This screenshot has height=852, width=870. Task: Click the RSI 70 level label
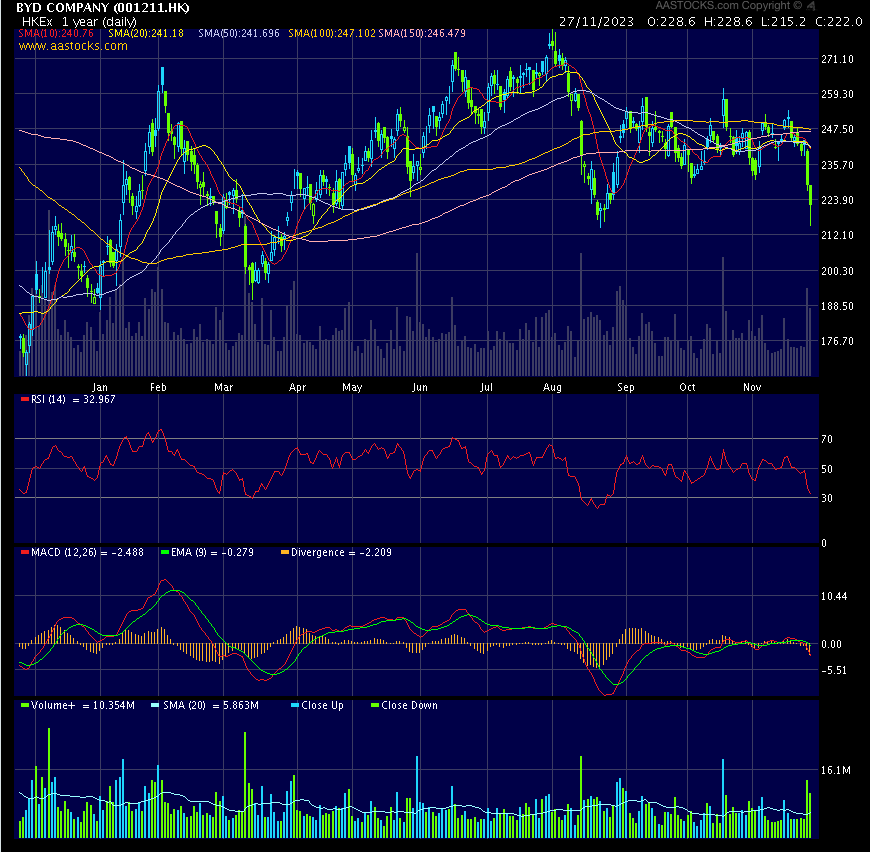click(x=827, y=439)
